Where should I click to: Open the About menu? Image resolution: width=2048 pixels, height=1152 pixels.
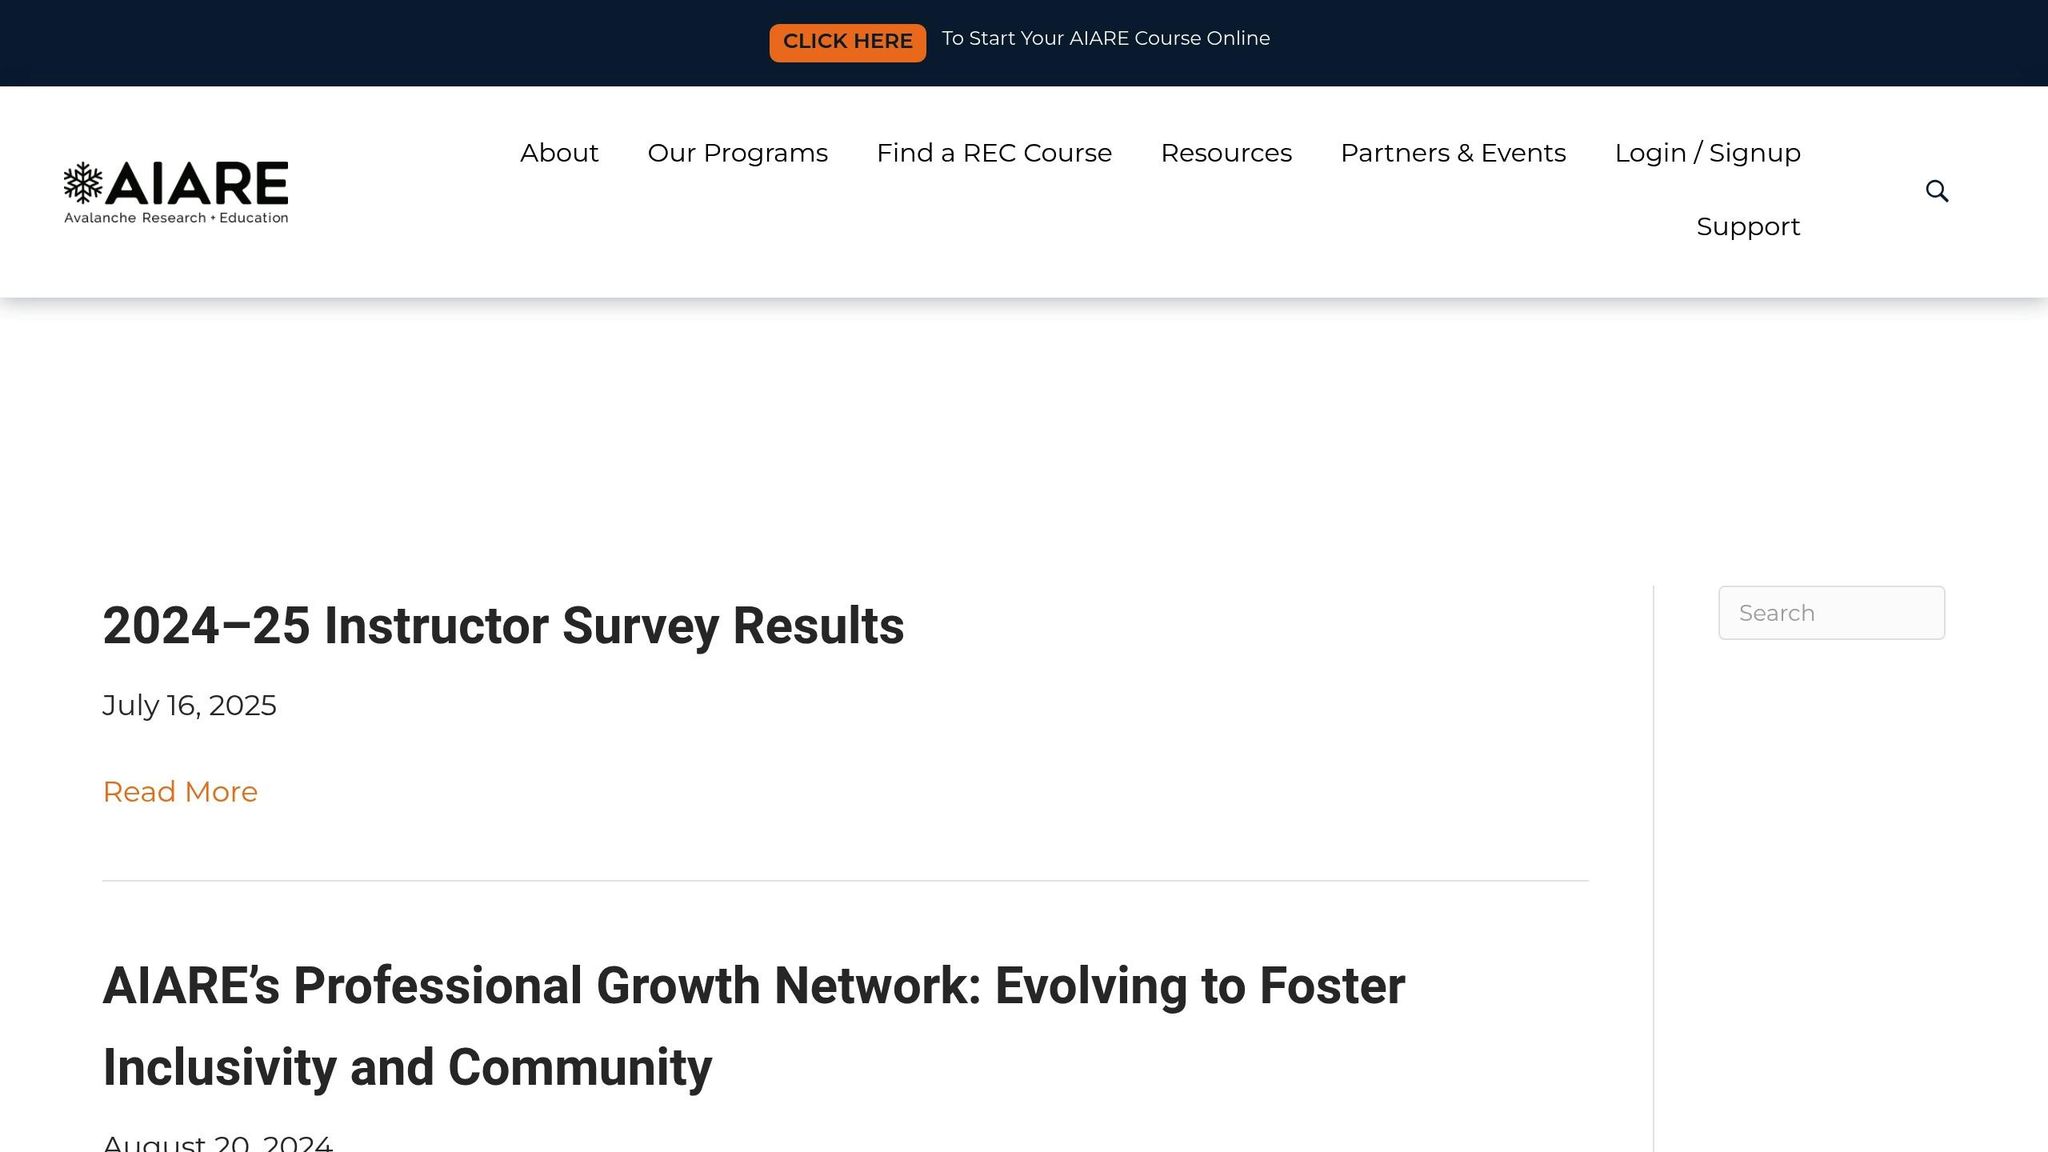click(559, 153)
